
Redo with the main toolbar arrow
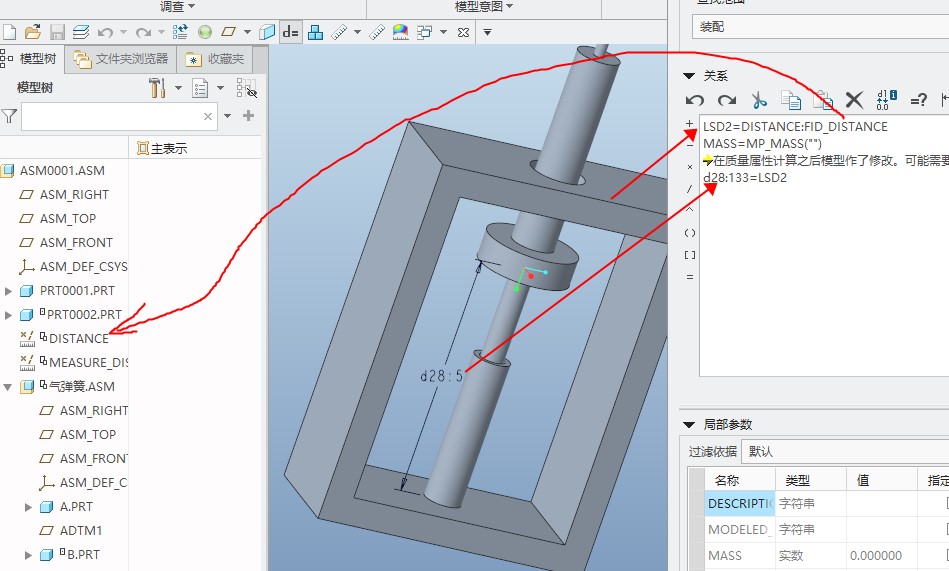(x=143, y=31)
